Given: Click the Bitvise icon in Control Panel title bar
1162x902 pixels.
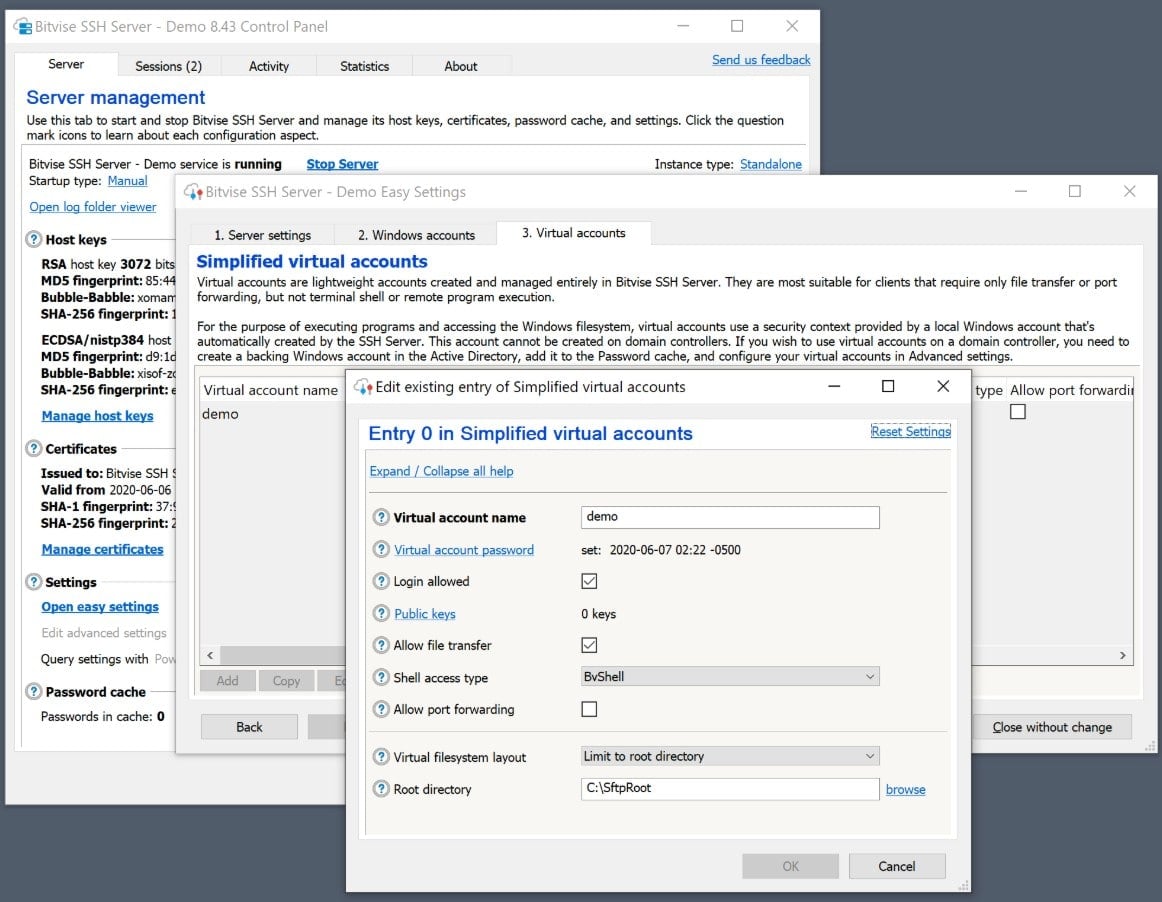Looking at the screenshot, I should (x=23, y=27).
